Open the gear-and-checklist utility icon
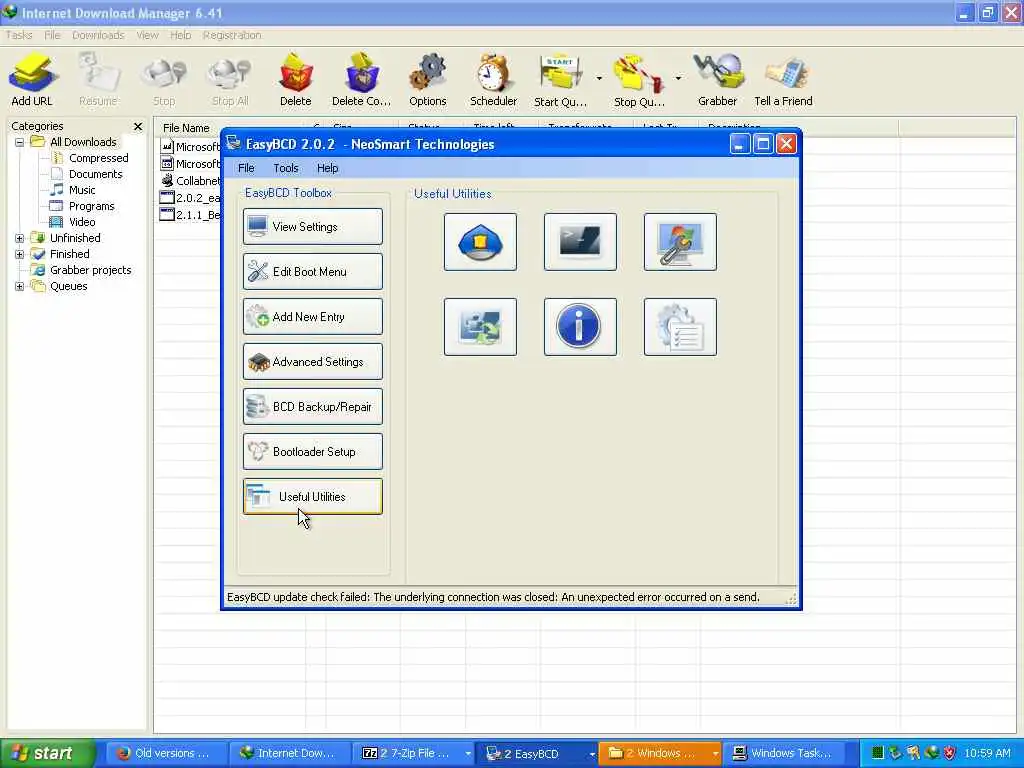This screenshot has width=1024, height=768. coord(680,327)
